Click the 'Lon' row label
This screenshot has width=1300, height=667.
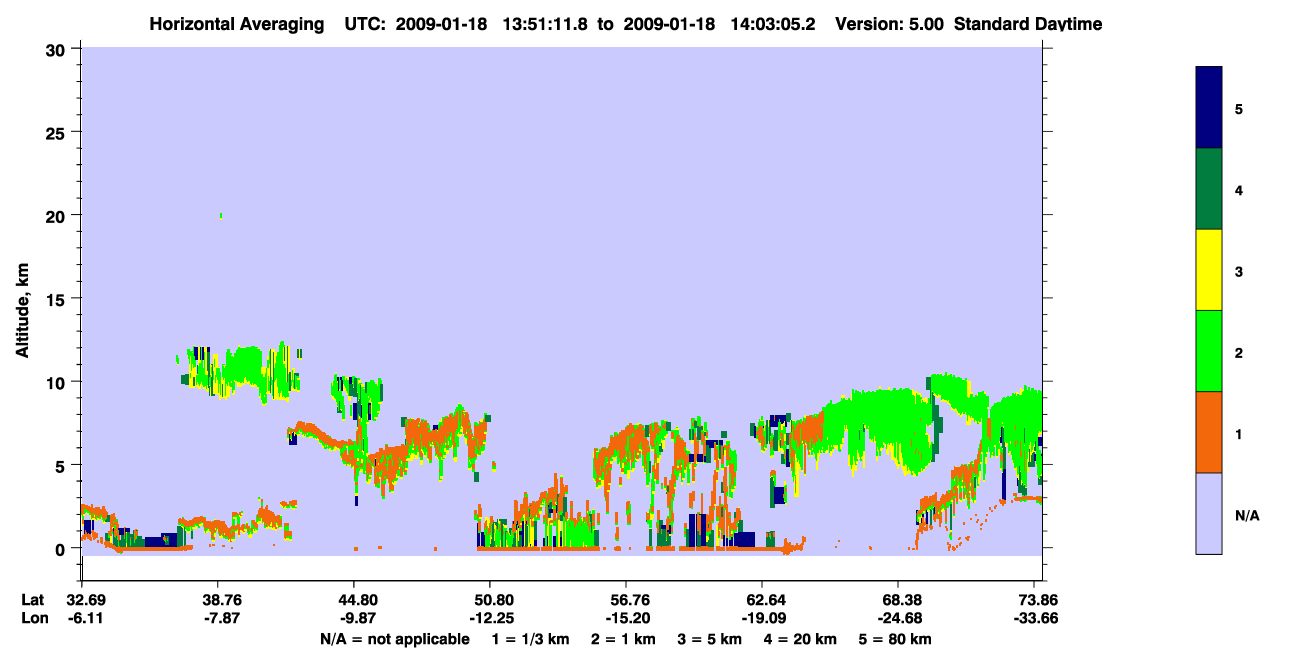[x=34, y=618]
